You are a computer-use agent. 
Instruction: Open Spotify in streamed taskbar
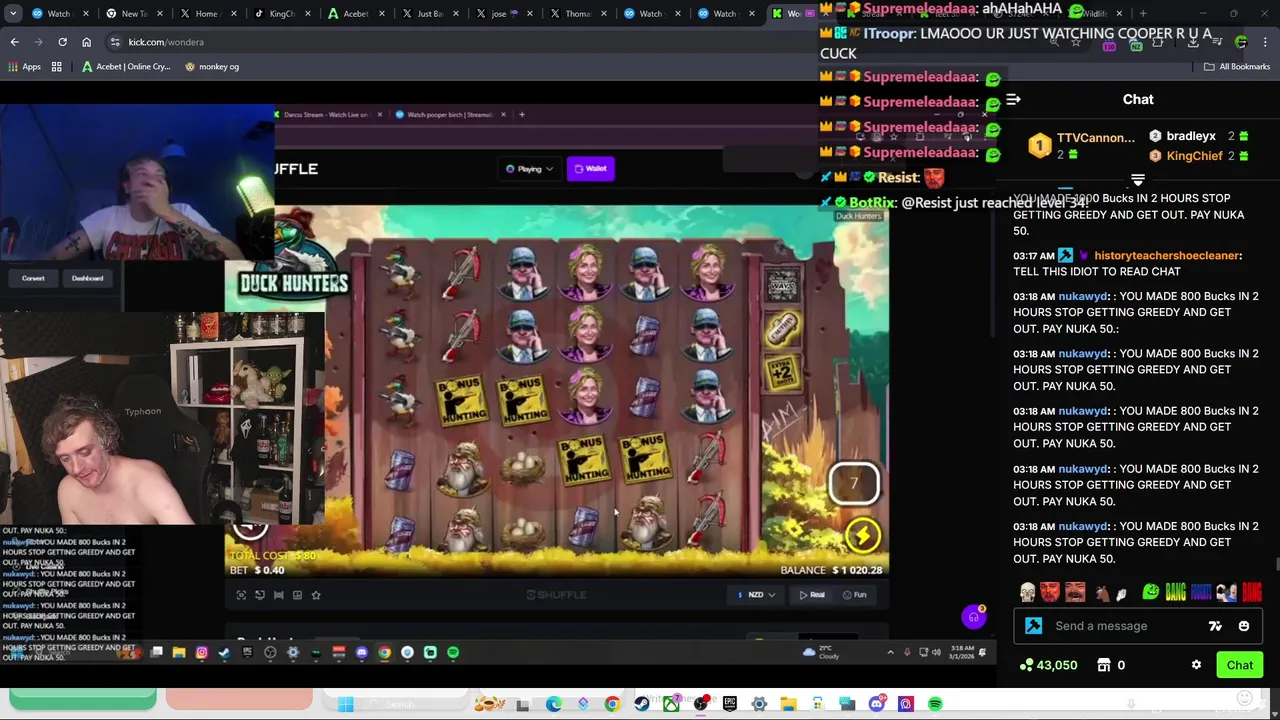point(453,653)
